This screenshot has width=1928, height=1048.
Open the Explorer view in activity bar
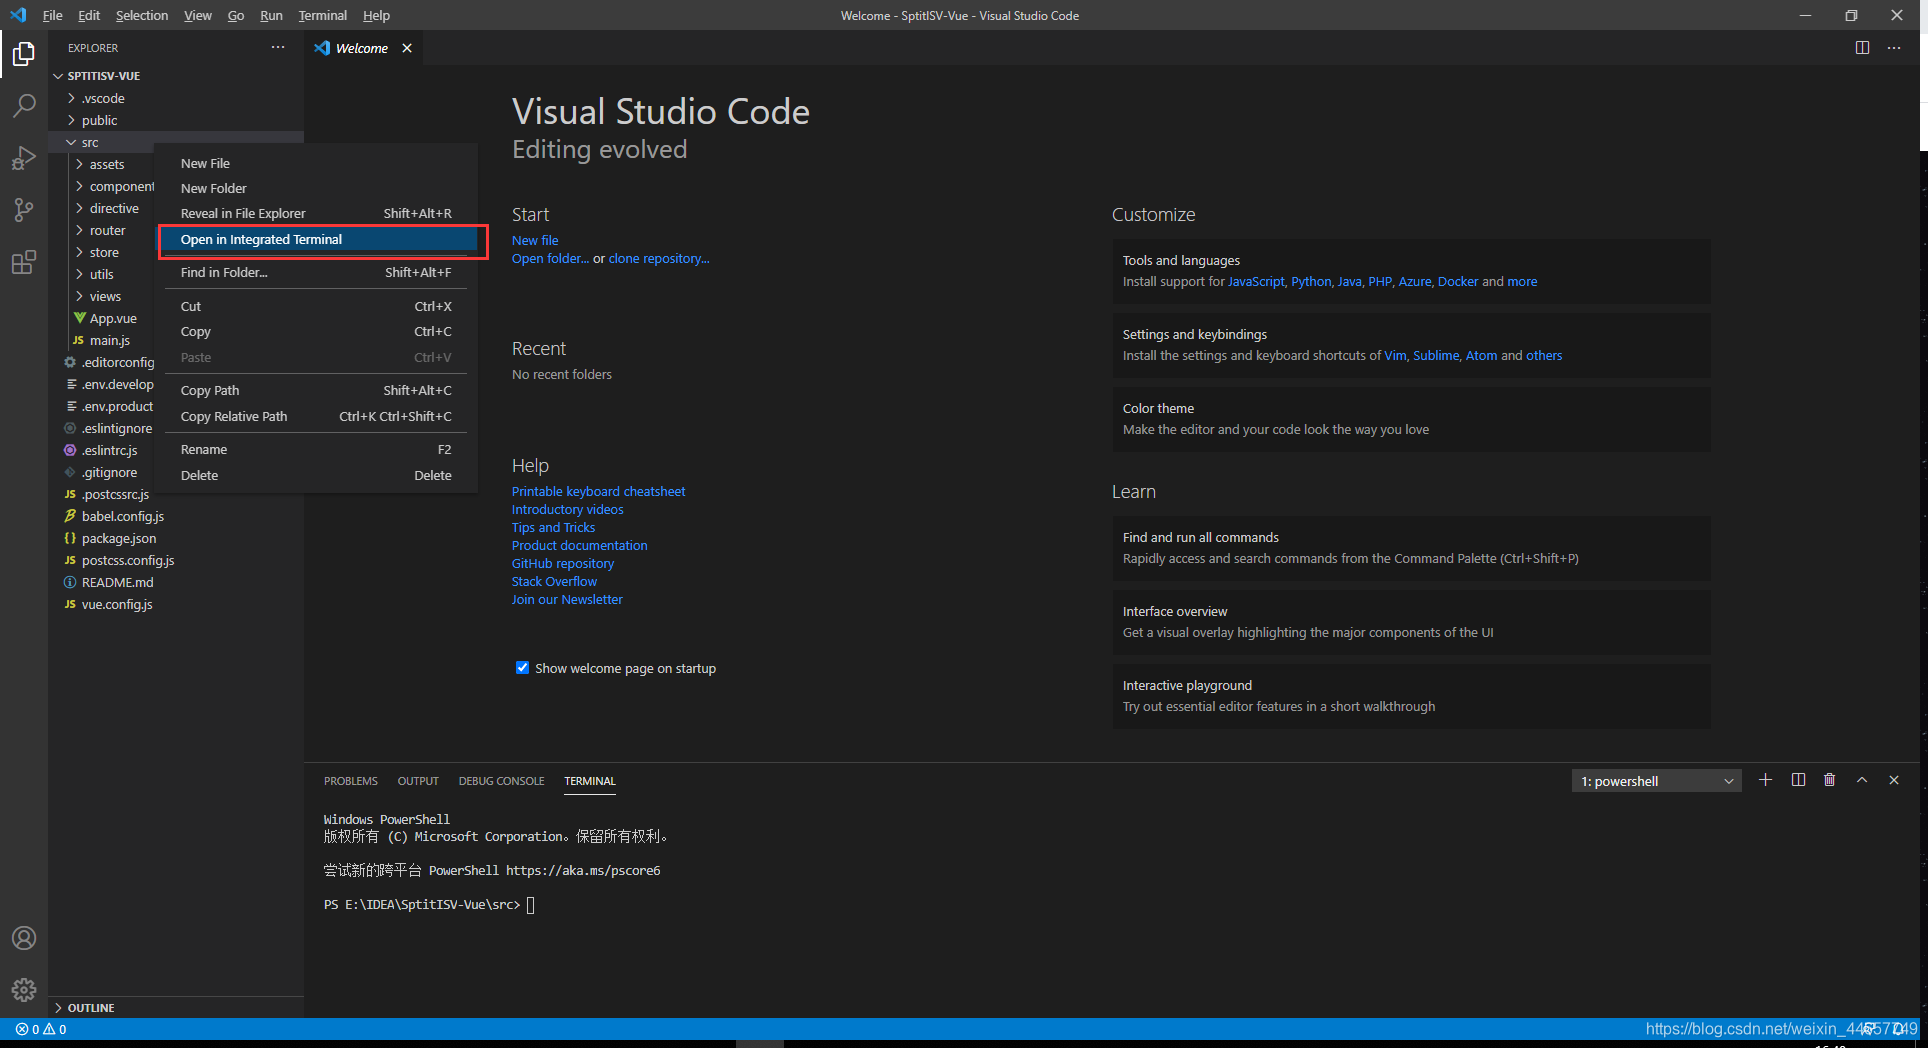click(x=24, y=54)
